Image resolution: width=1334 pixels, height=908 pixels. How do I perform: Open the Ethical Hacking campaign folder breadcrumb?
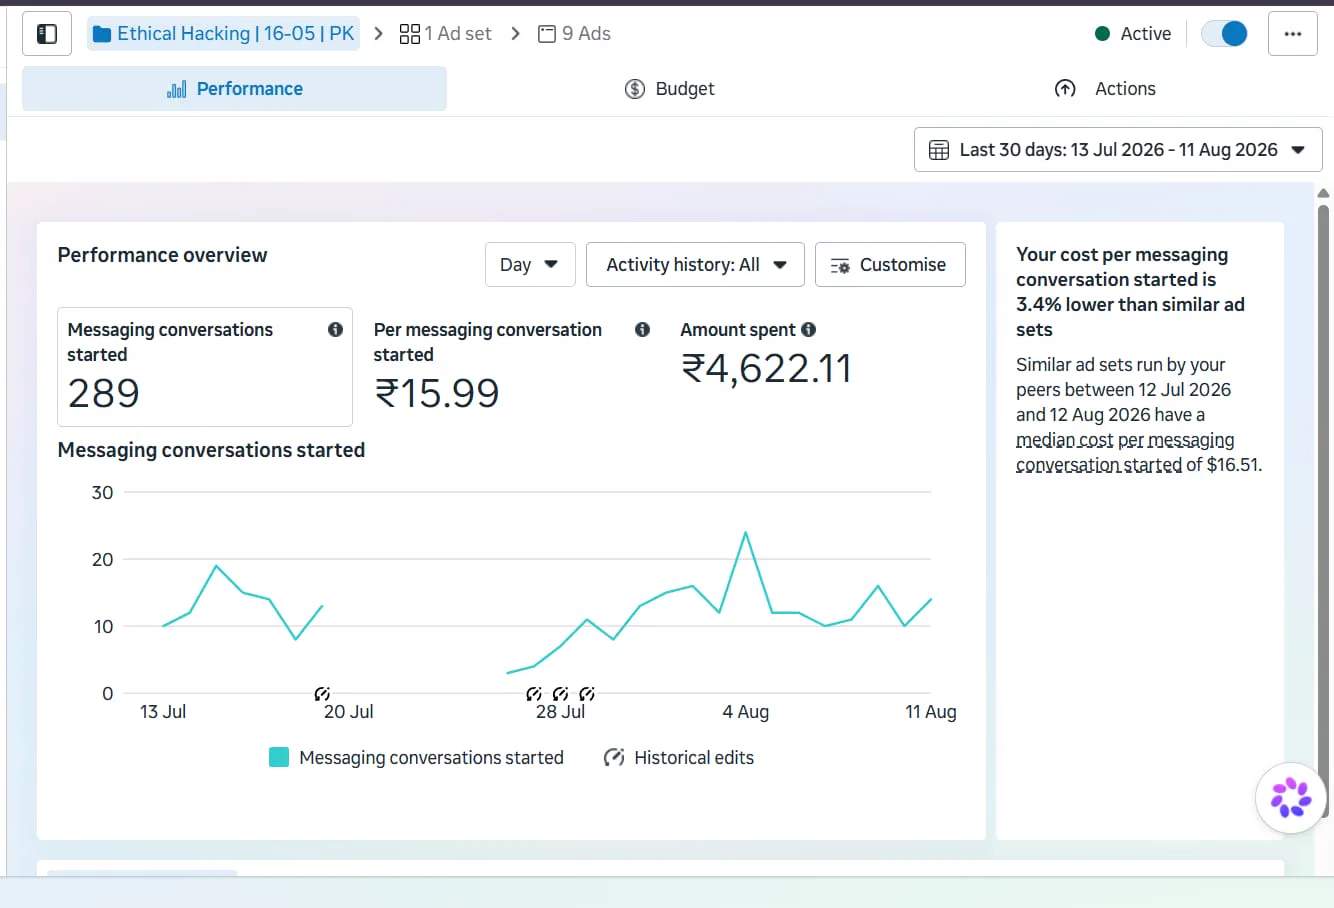223,34
